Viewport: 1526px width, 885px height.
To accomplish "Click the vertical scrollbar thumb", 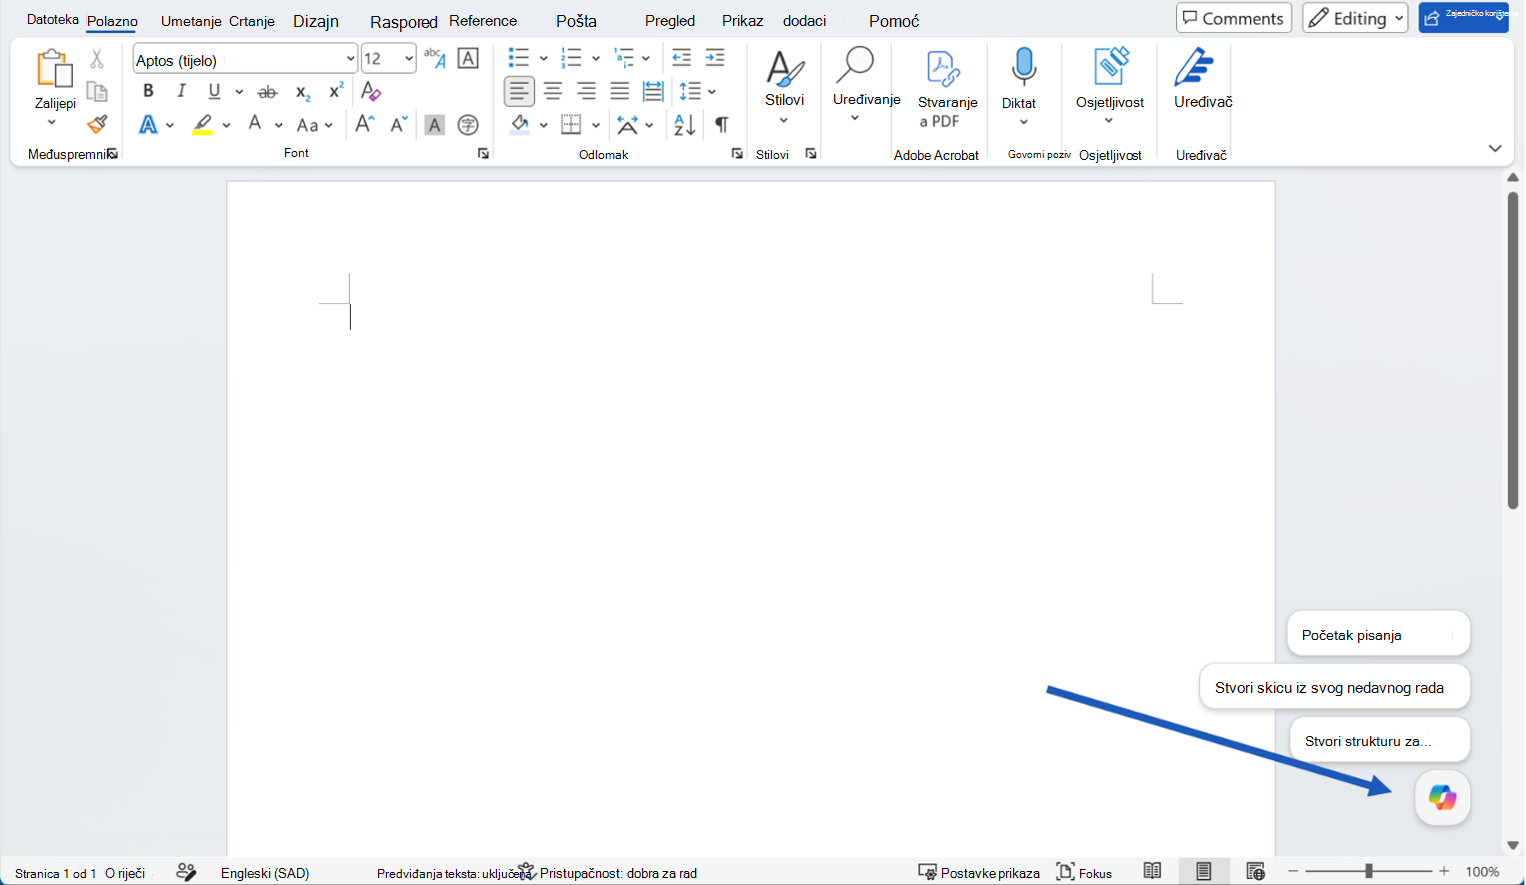I will [1512, 350].
